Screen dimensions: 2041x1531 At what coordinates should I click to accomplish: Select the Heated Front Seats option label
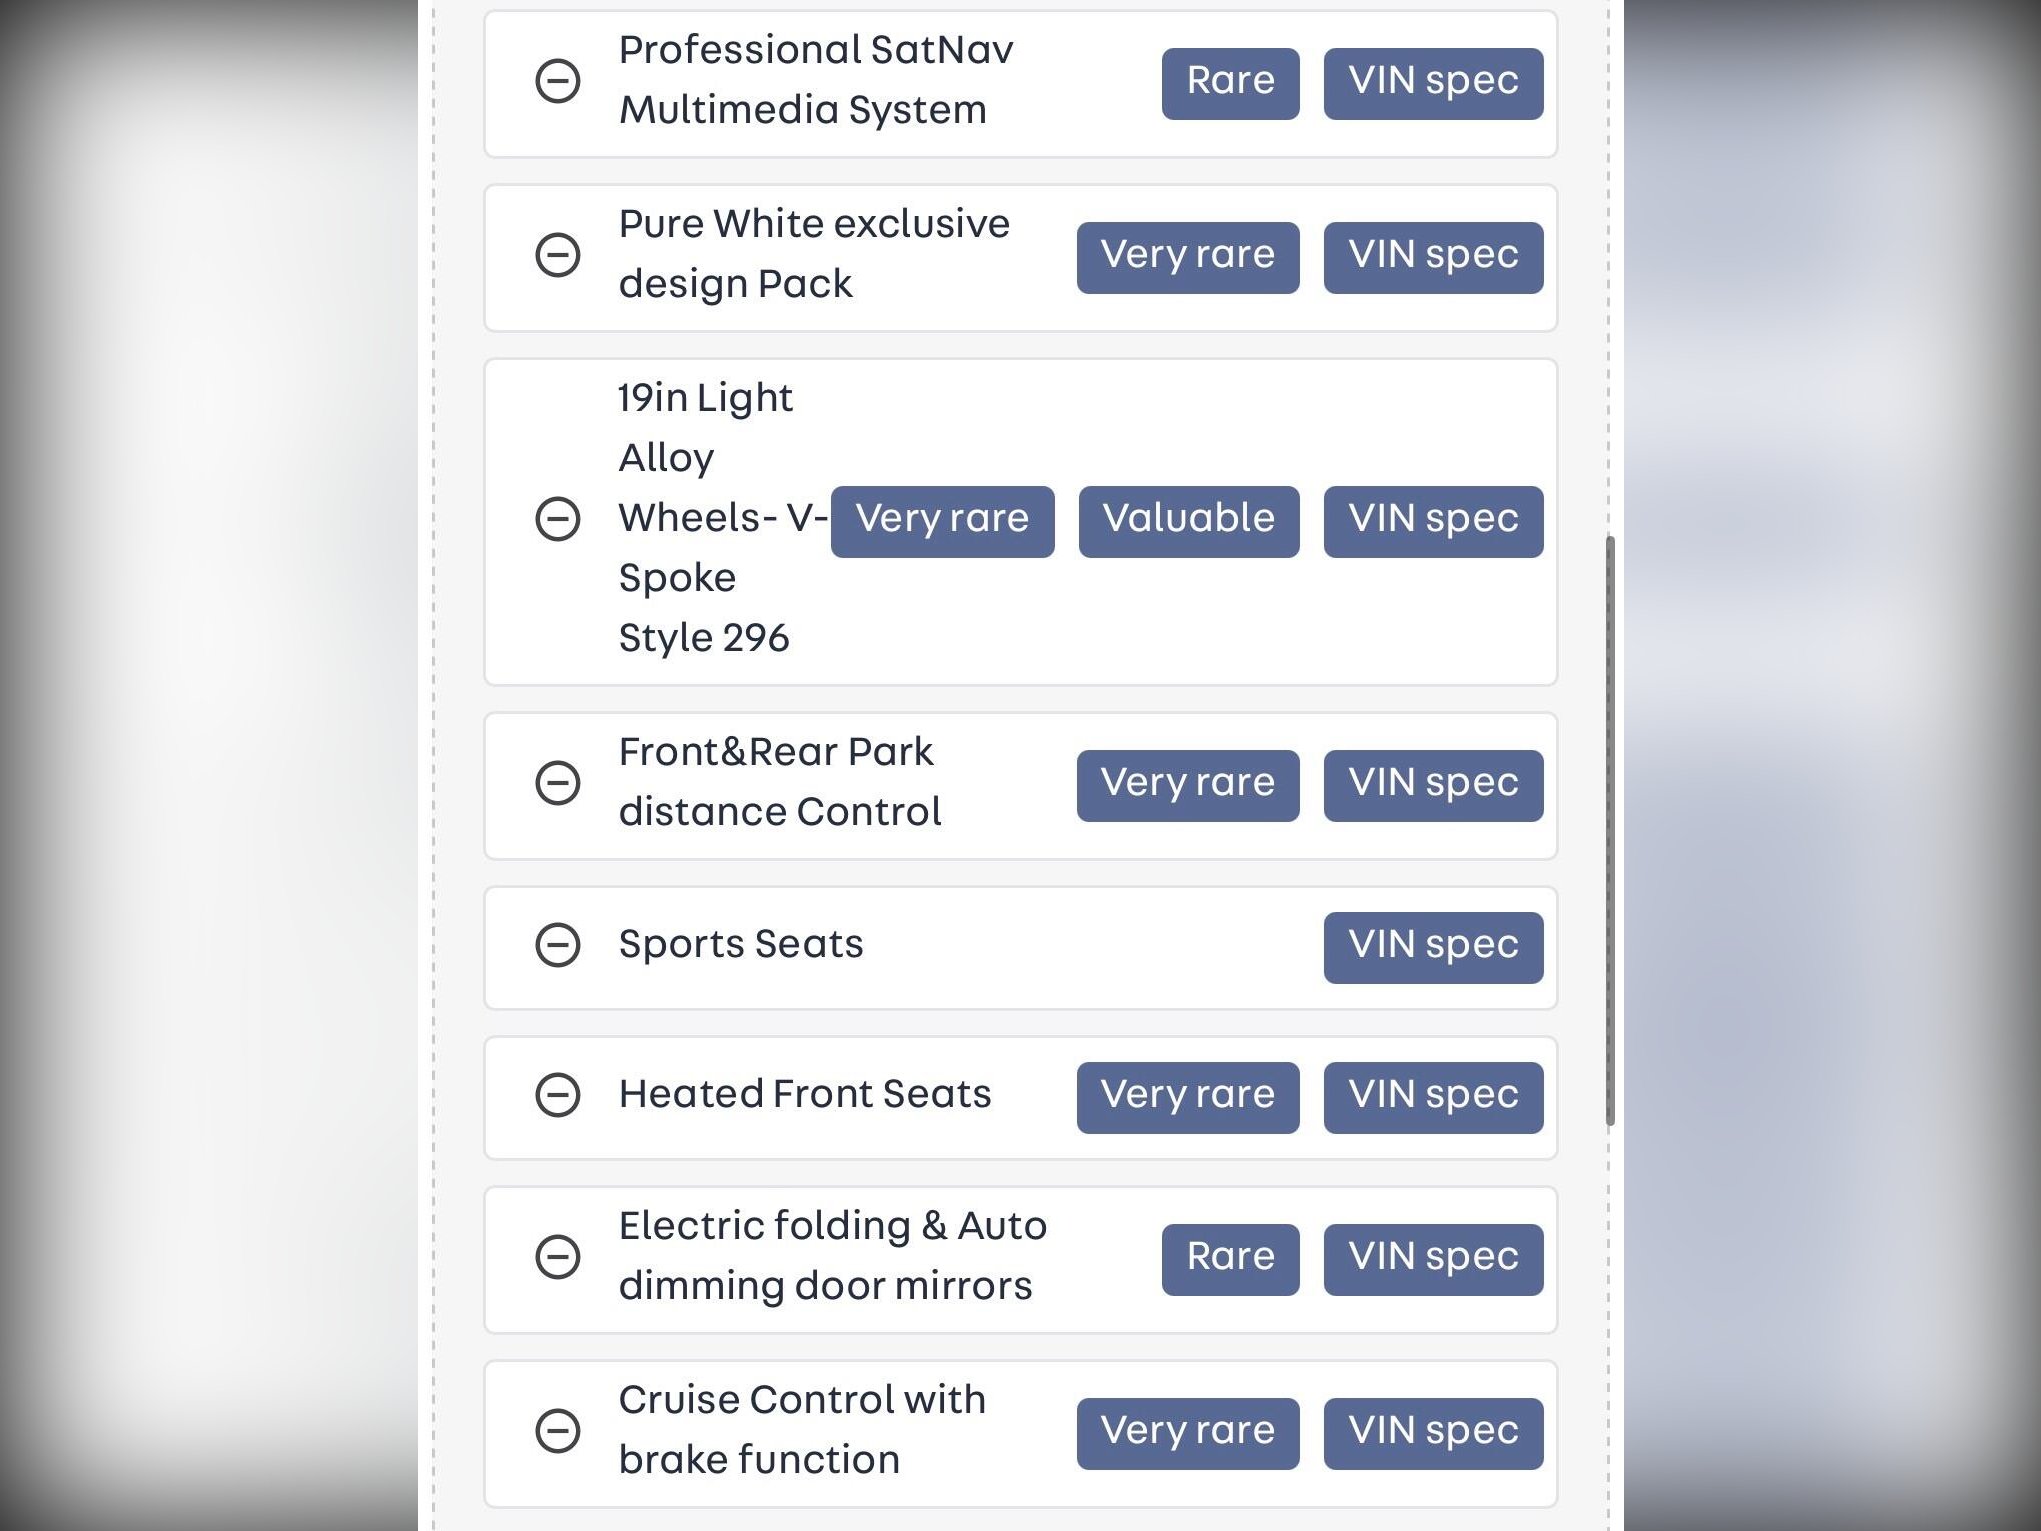804,1094
